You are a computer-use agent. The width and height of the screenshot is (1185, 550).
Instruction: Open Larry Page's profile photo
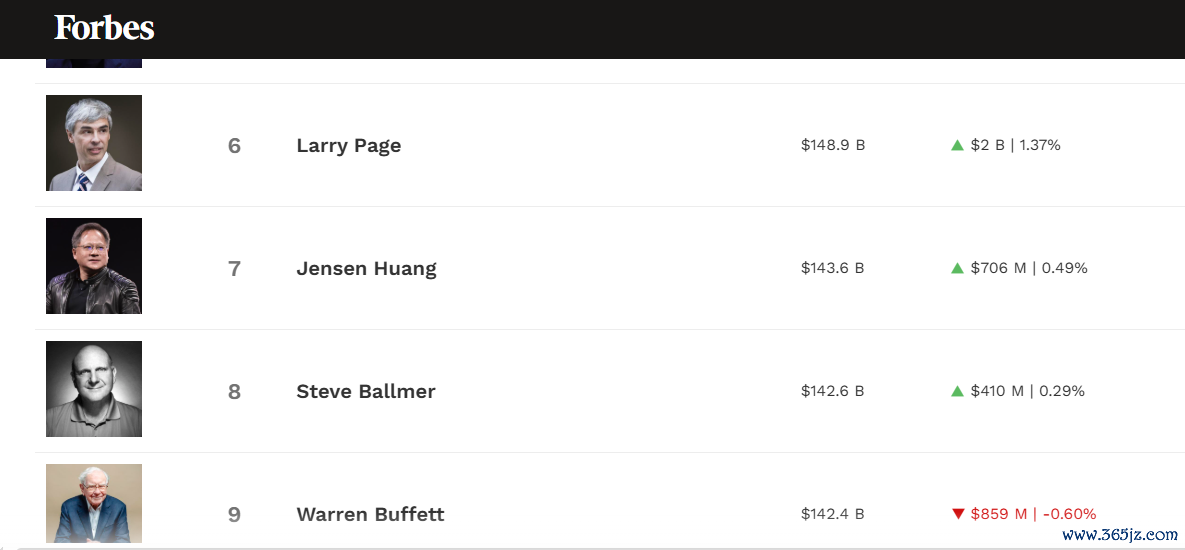tap(94, 143)
